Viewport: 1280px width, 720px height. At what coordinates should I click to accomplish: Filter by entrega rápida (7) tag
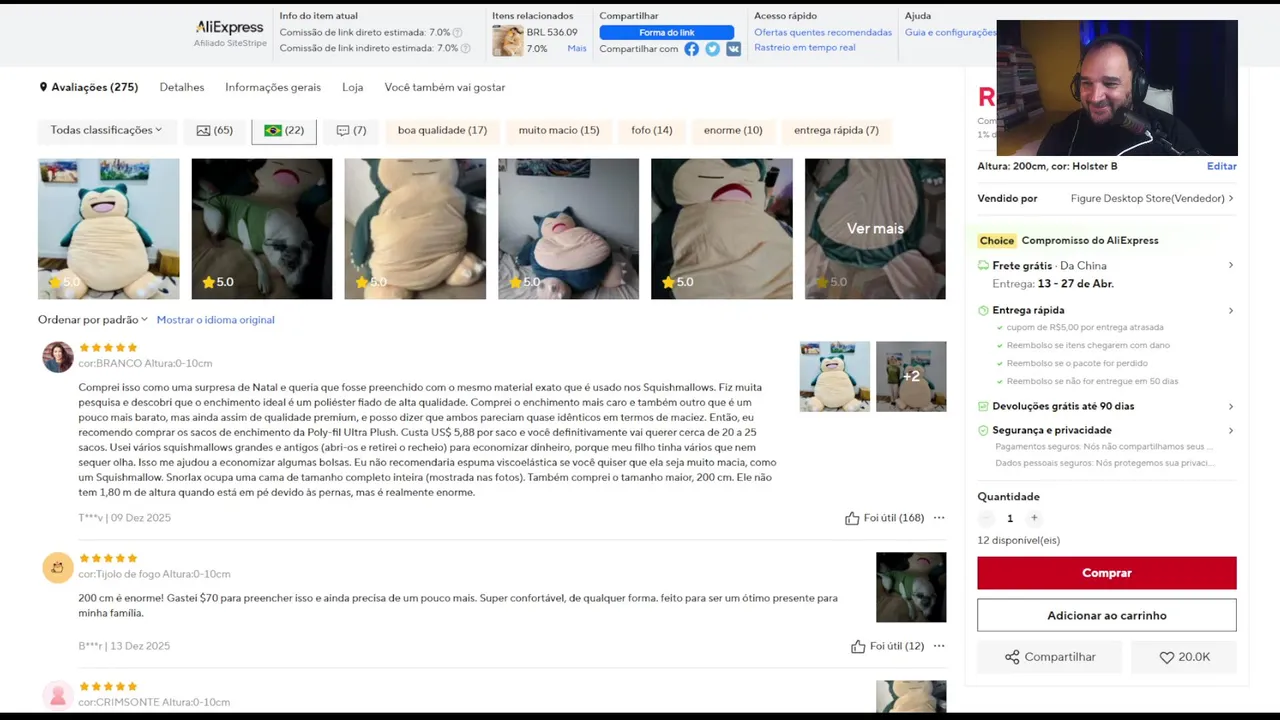pos(836,130)
